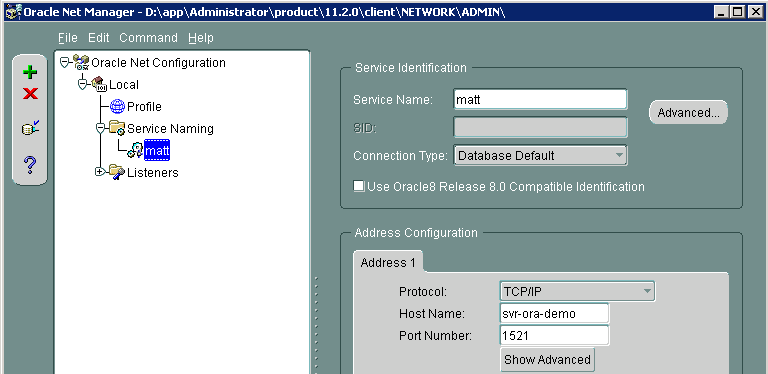Enable Oracle8 Release 8.0 Compatible Identification
The image size is (768, 374).
pos(359,186)
